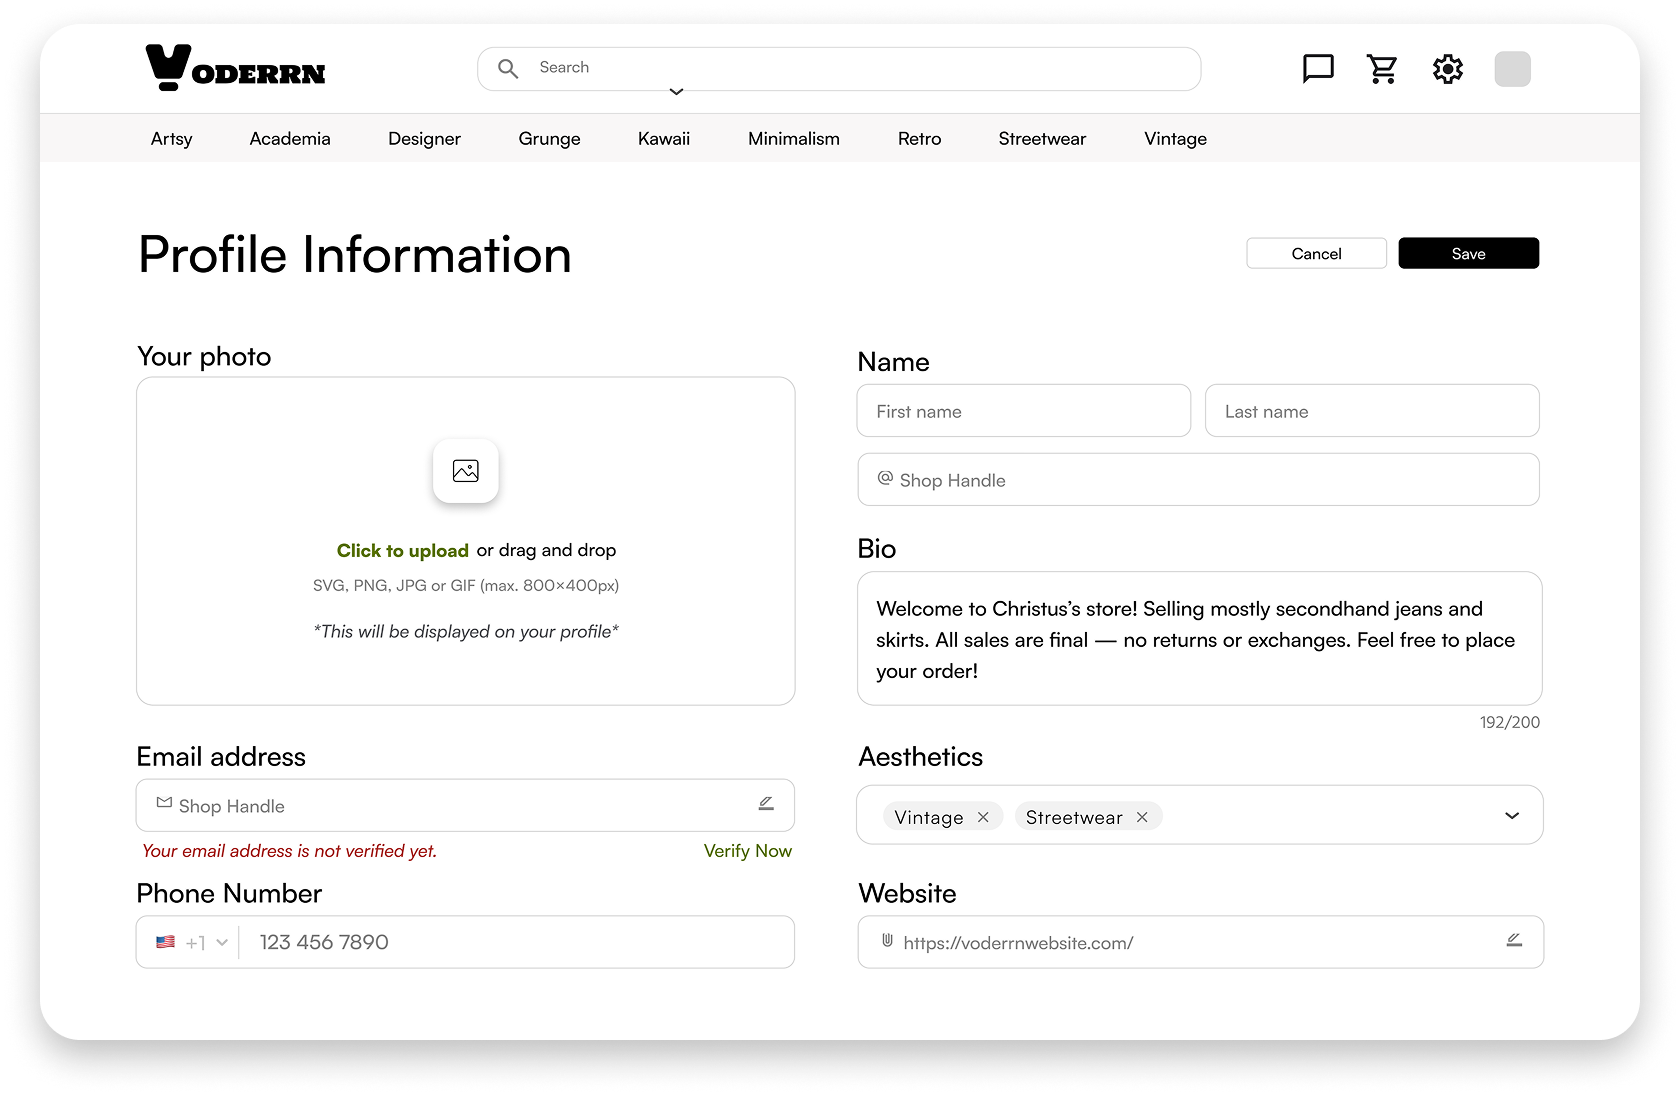This screenshot has height=1096, width=1680.
Task: Expand the chevron below the search bar
Action: pos(676,92)
